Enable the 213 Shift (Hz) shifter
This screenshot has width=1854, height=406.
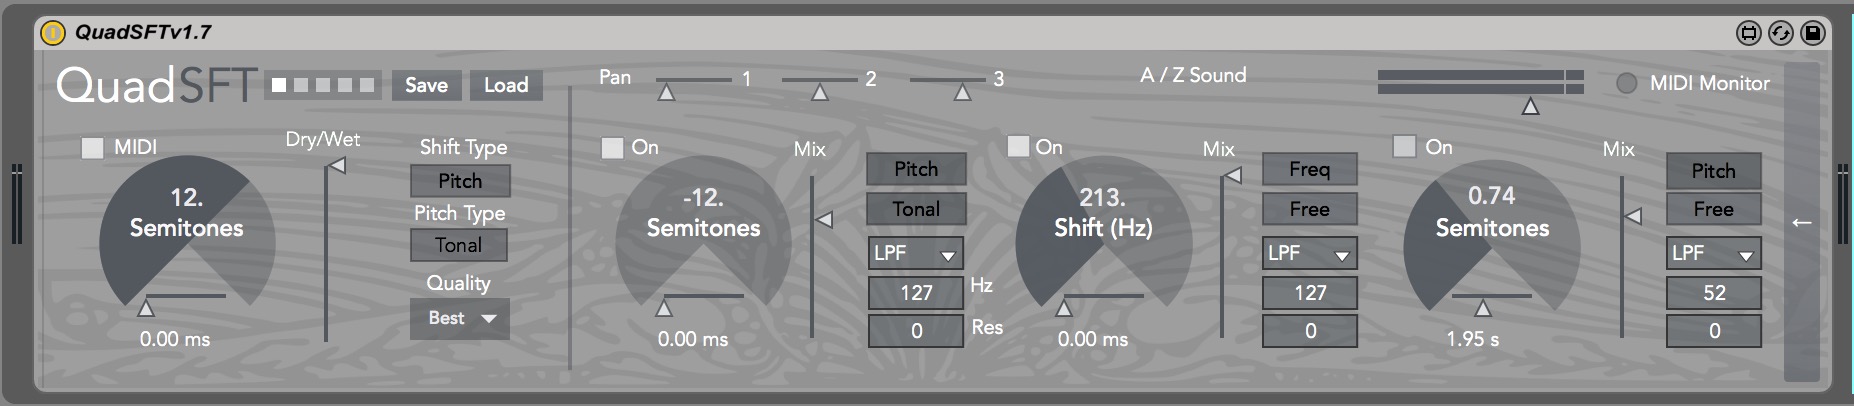pyautogui.click(x=1018, y=147)
